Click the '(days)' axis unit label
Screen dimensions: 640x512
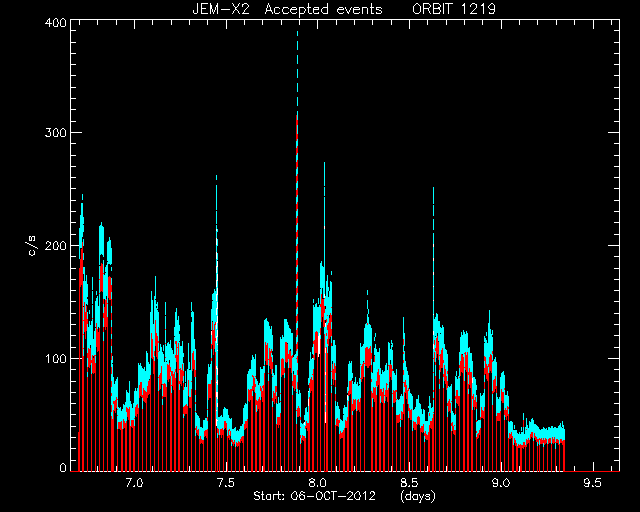[x=418, y=496]
